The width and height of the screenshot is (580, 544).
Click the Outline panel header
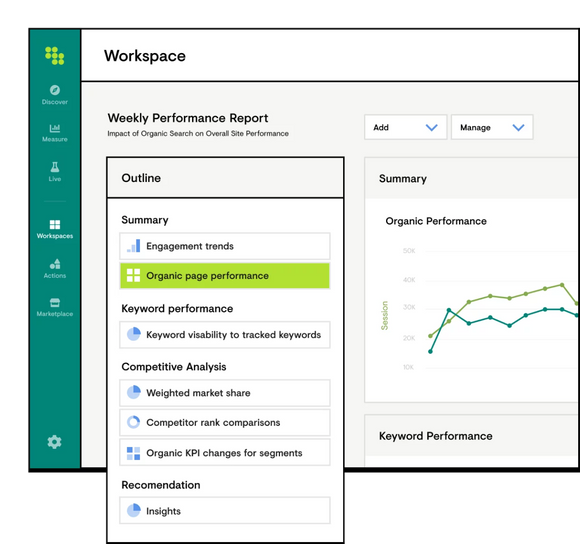(x=225, y=178)
